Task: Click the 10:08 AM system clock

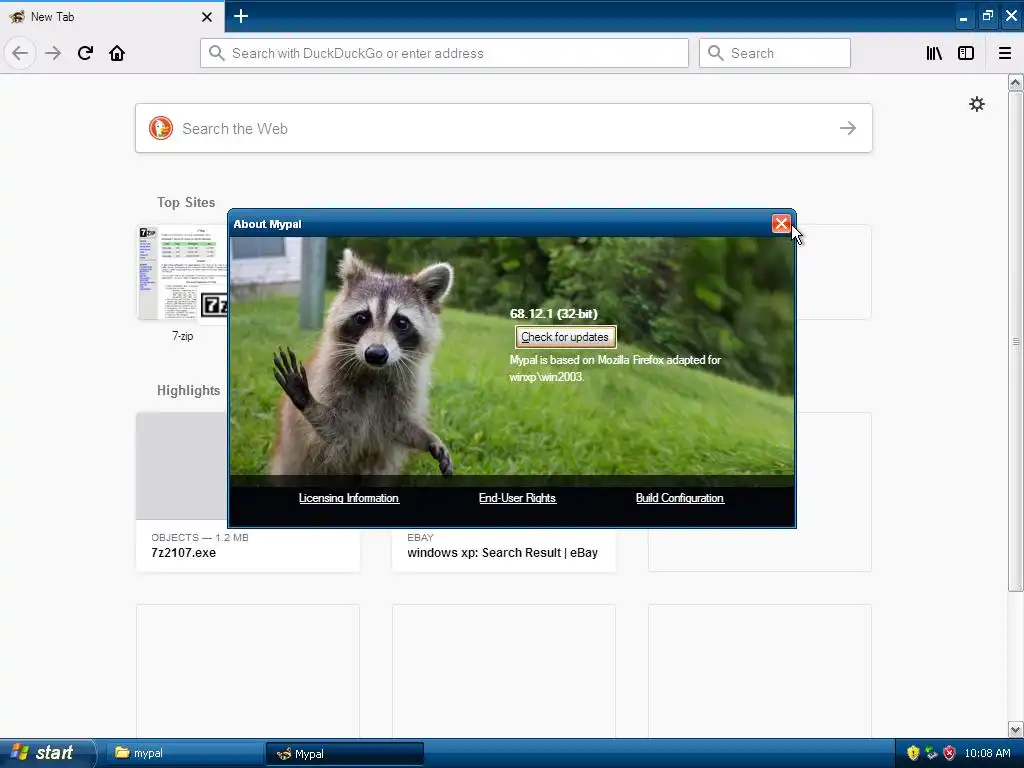Action: 987,753
